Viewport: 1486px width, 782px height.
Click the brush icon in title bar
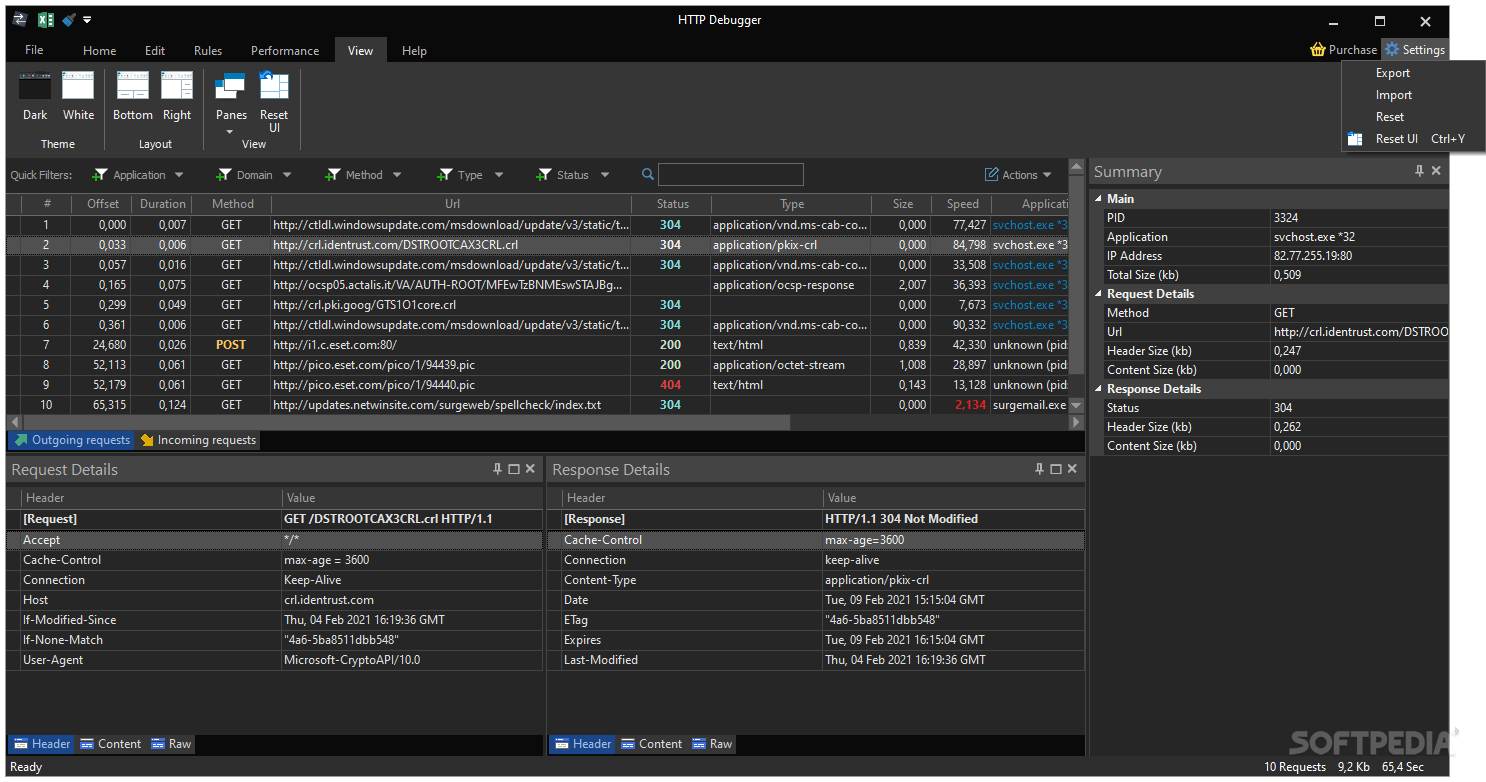69,20
